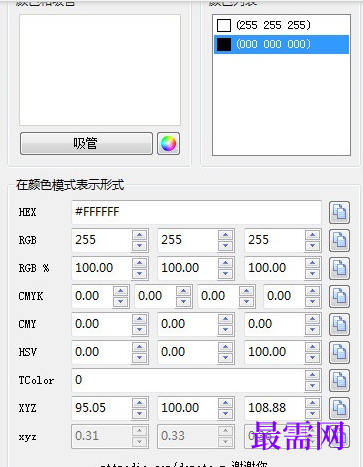This screenshot has height=467, width=363.
Task: Copy the RGB values
Action: click(x=339, y=240)
